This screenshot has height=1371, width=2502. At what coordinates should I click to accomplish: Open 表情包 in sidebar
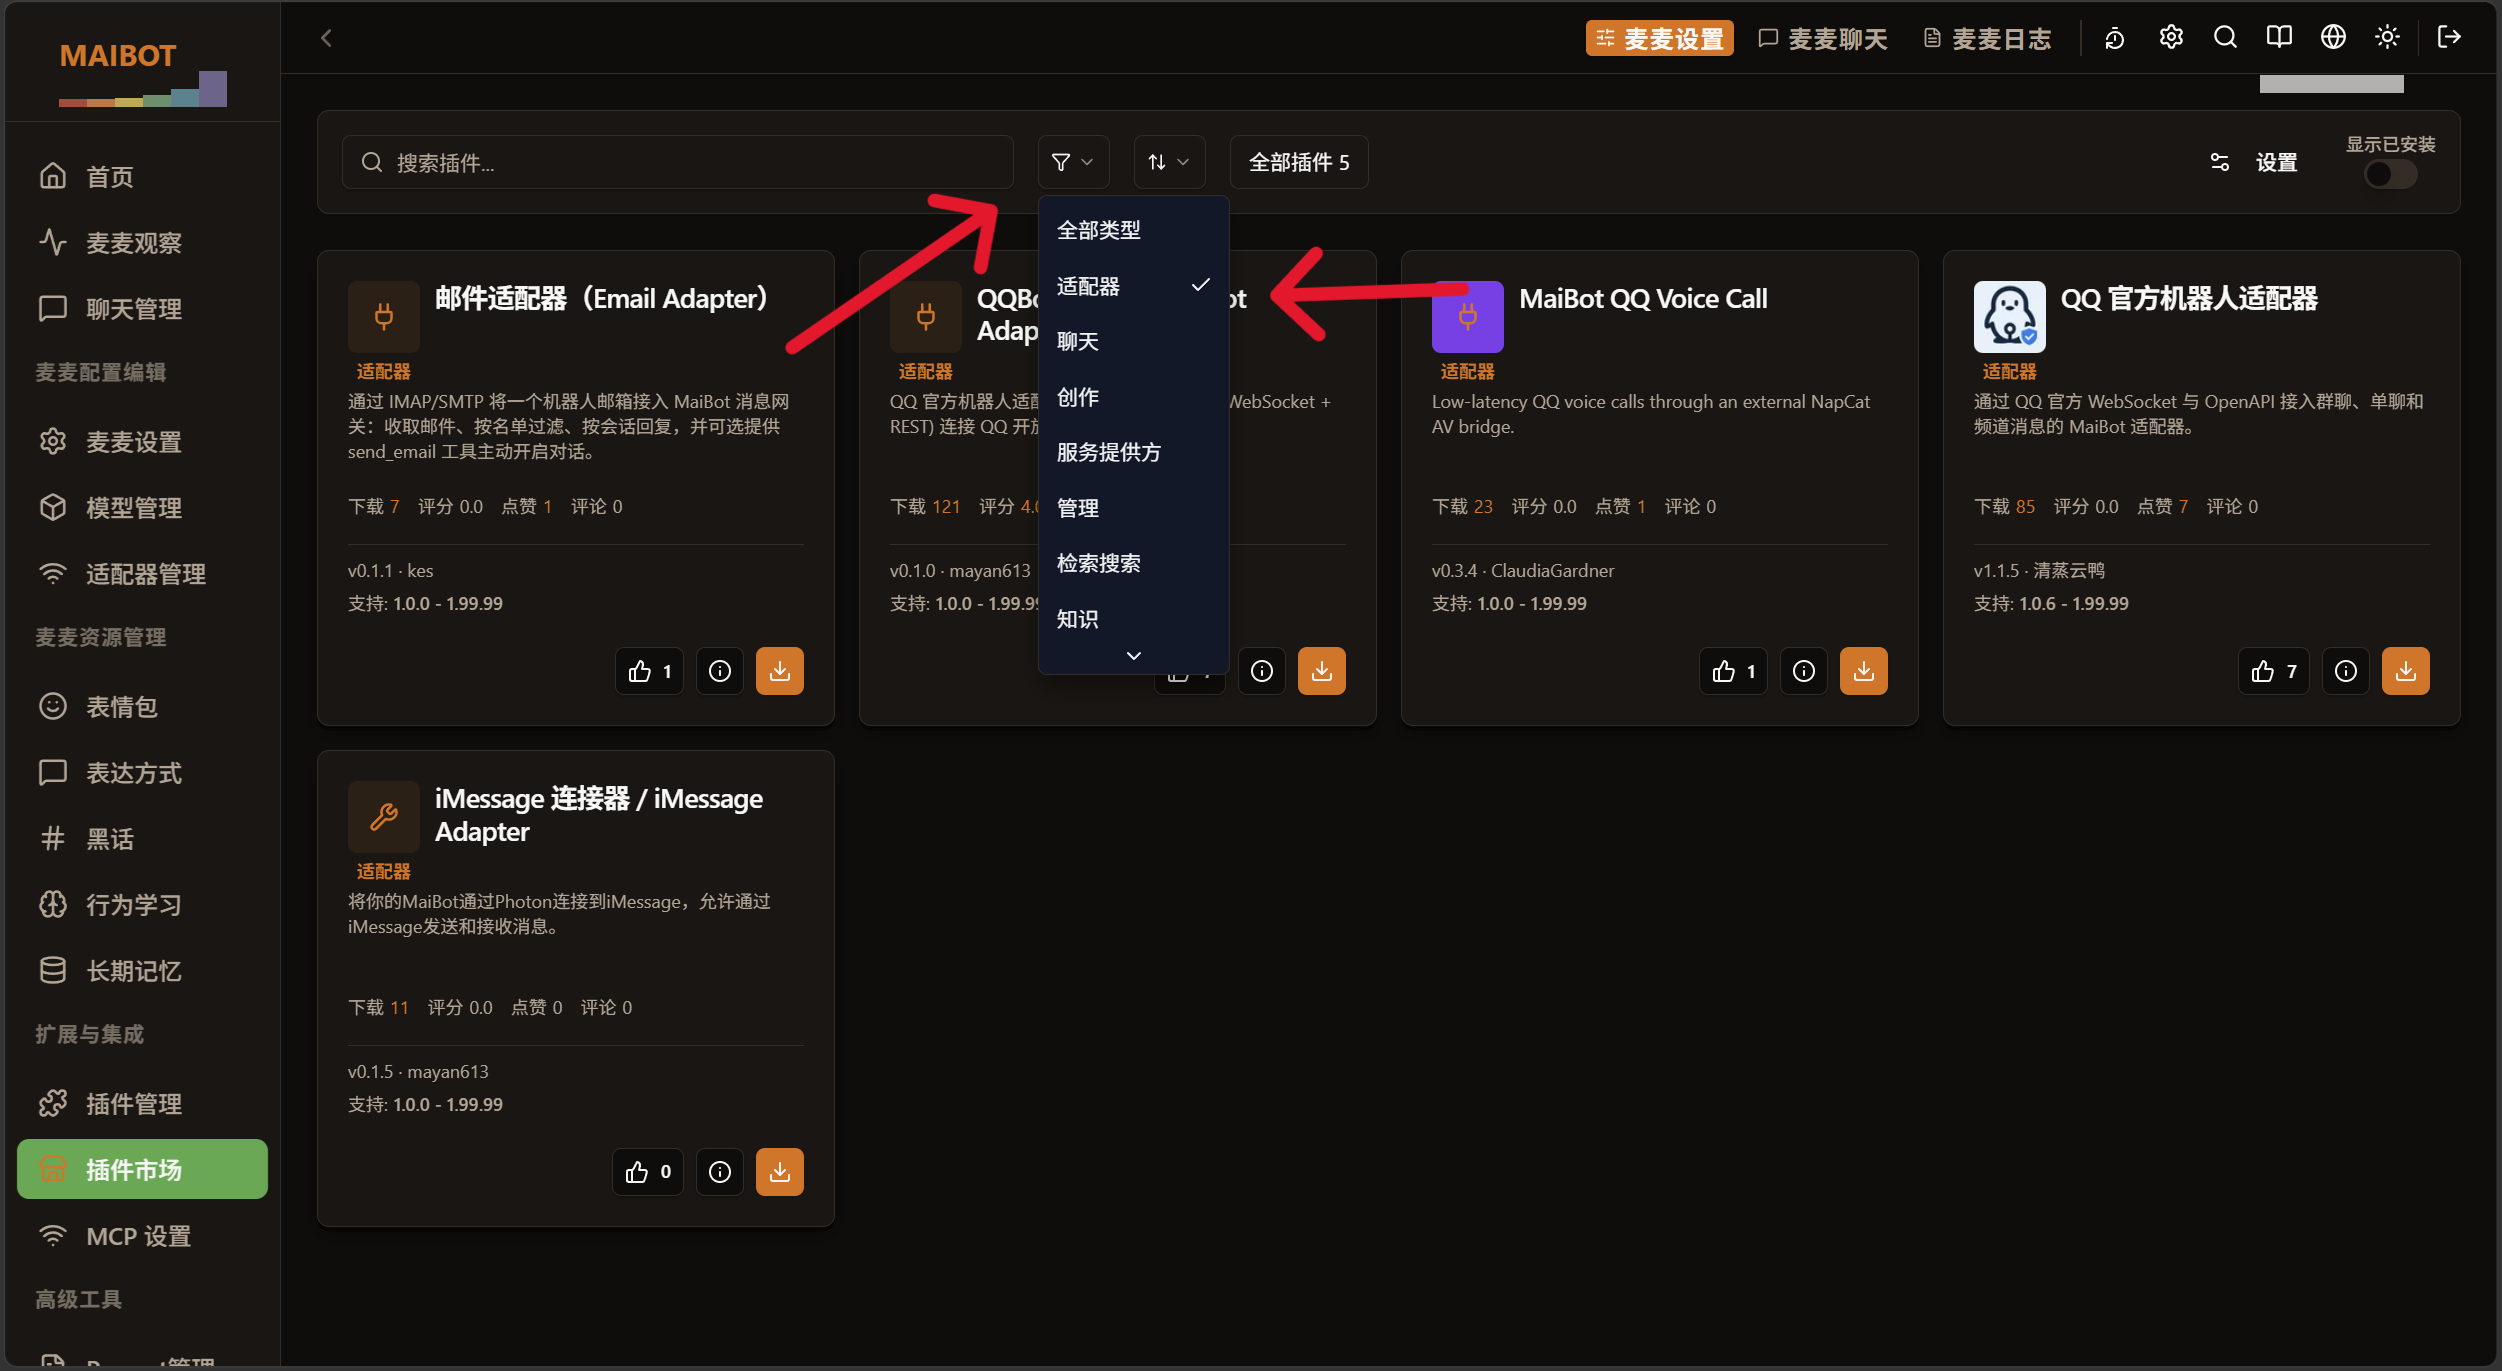pyautogui.click(x=143, y=707)
